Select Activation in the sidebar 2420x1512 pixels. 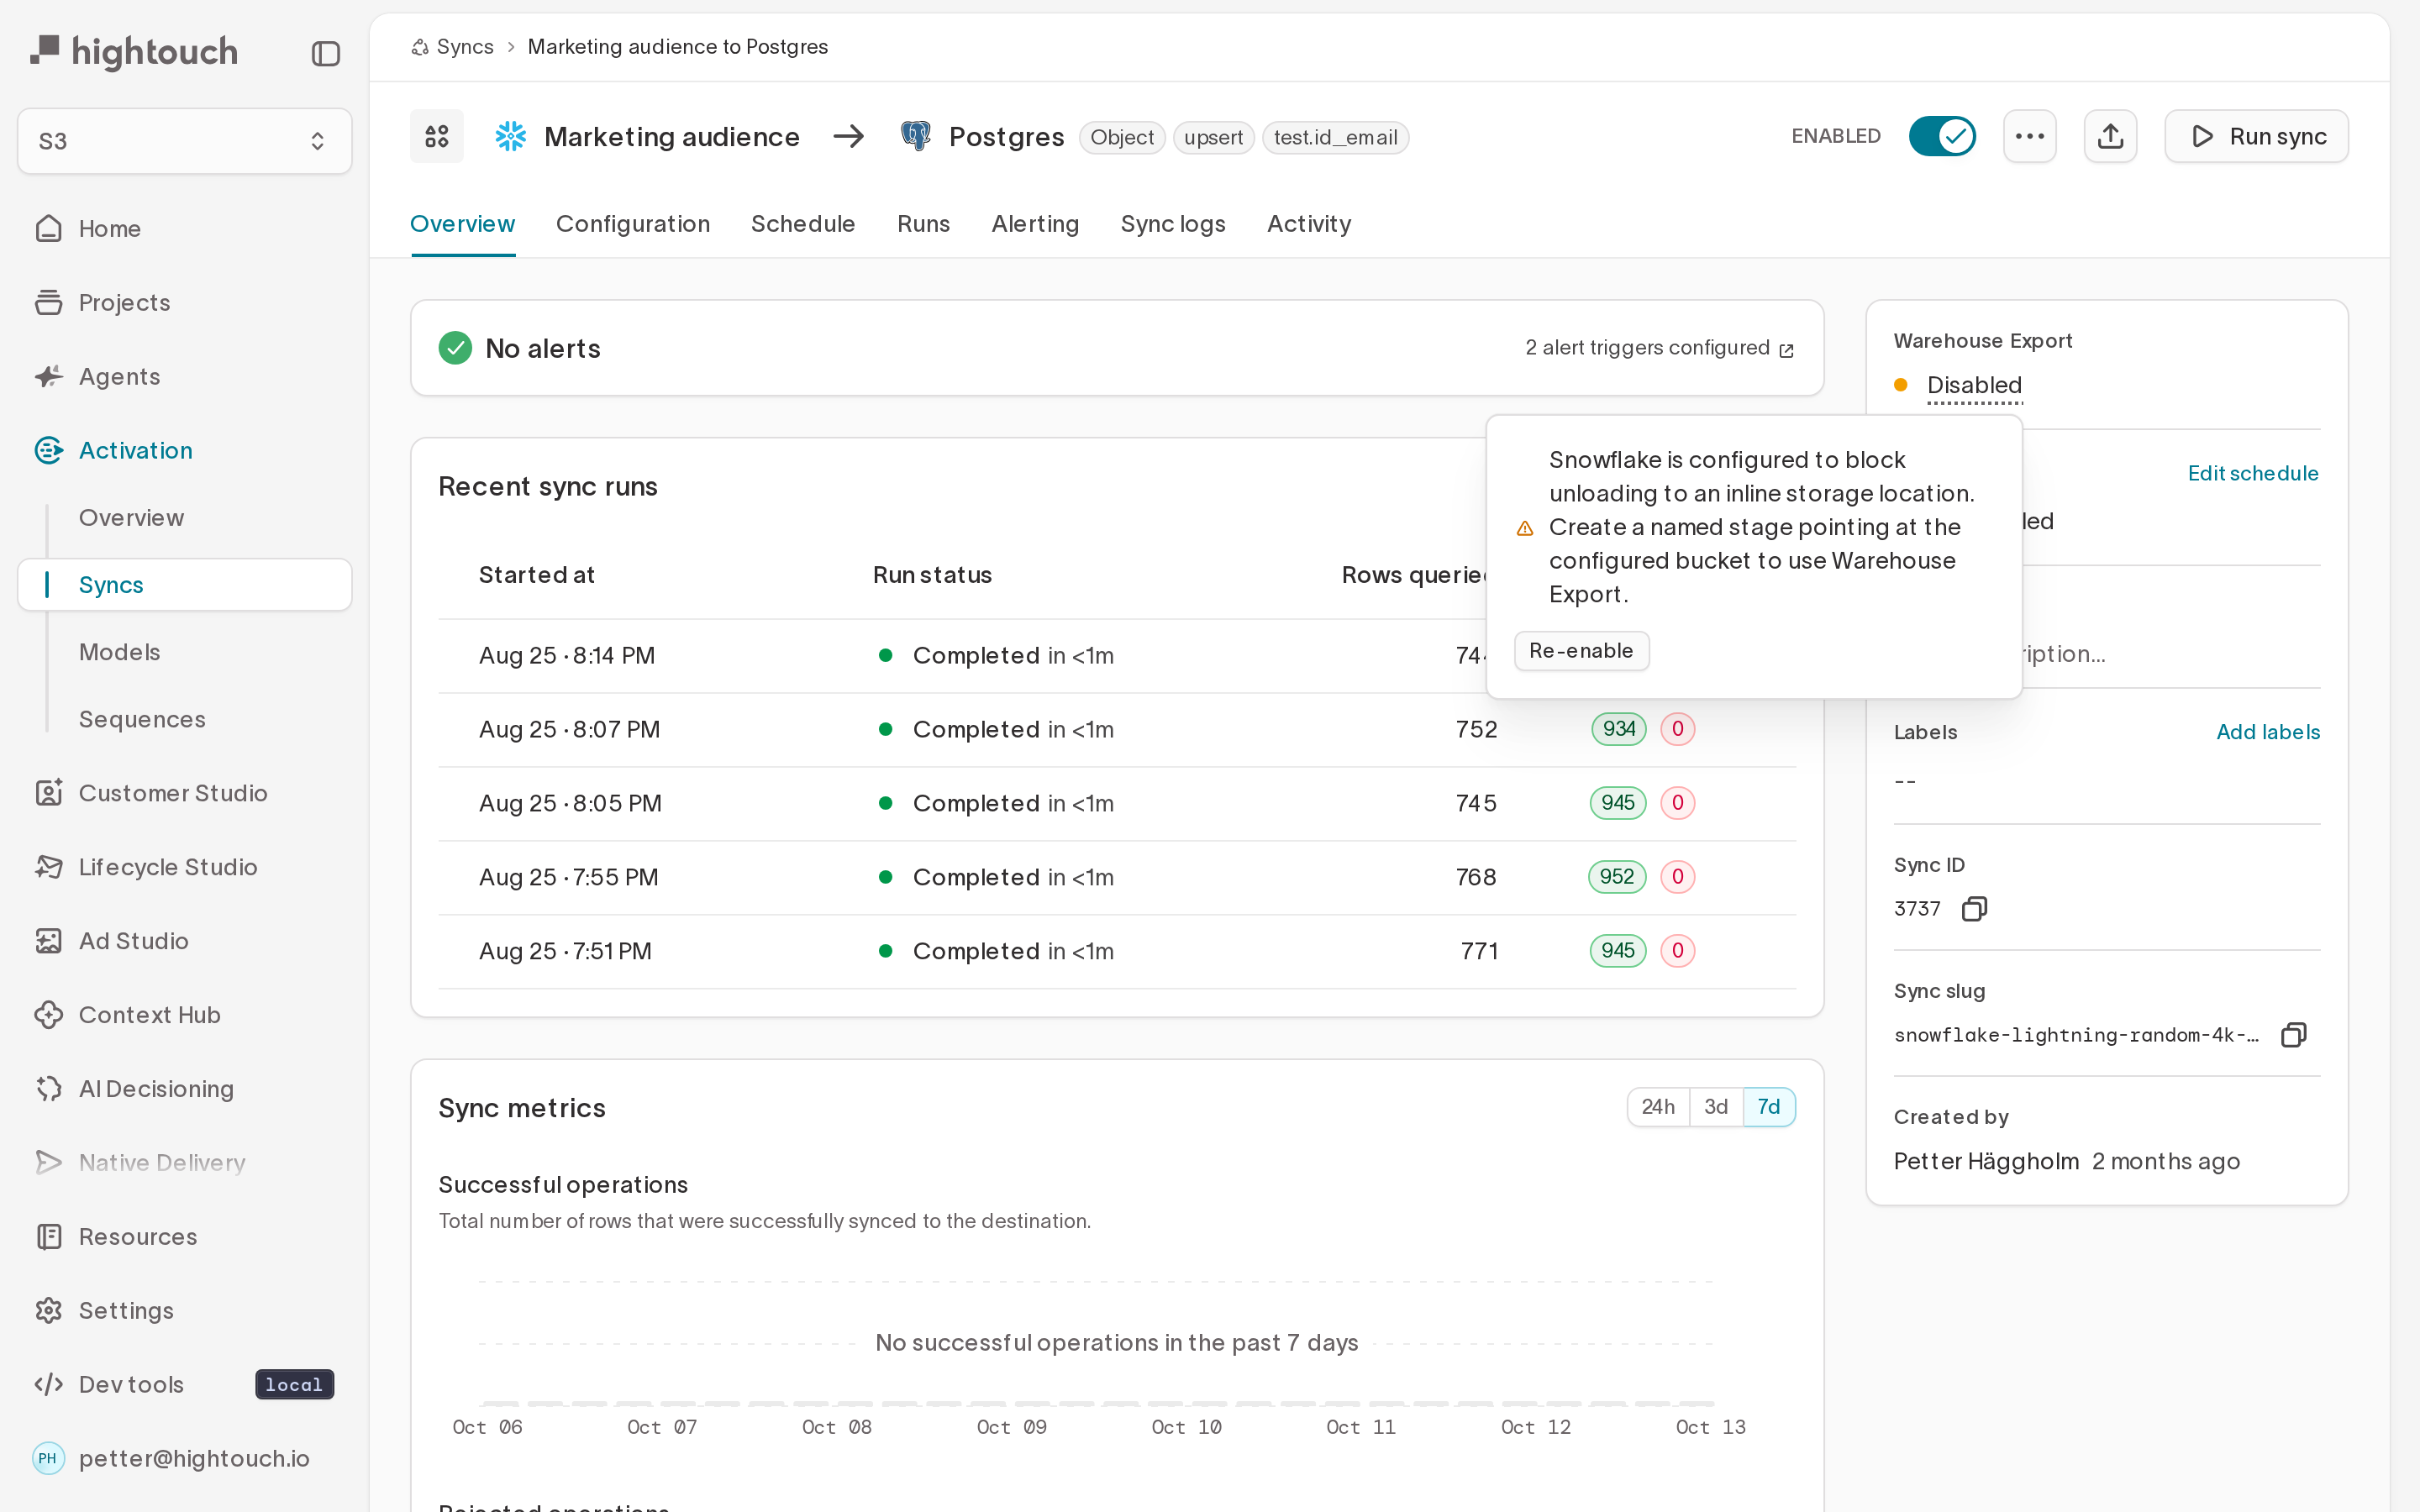click(x=135, y=451)
